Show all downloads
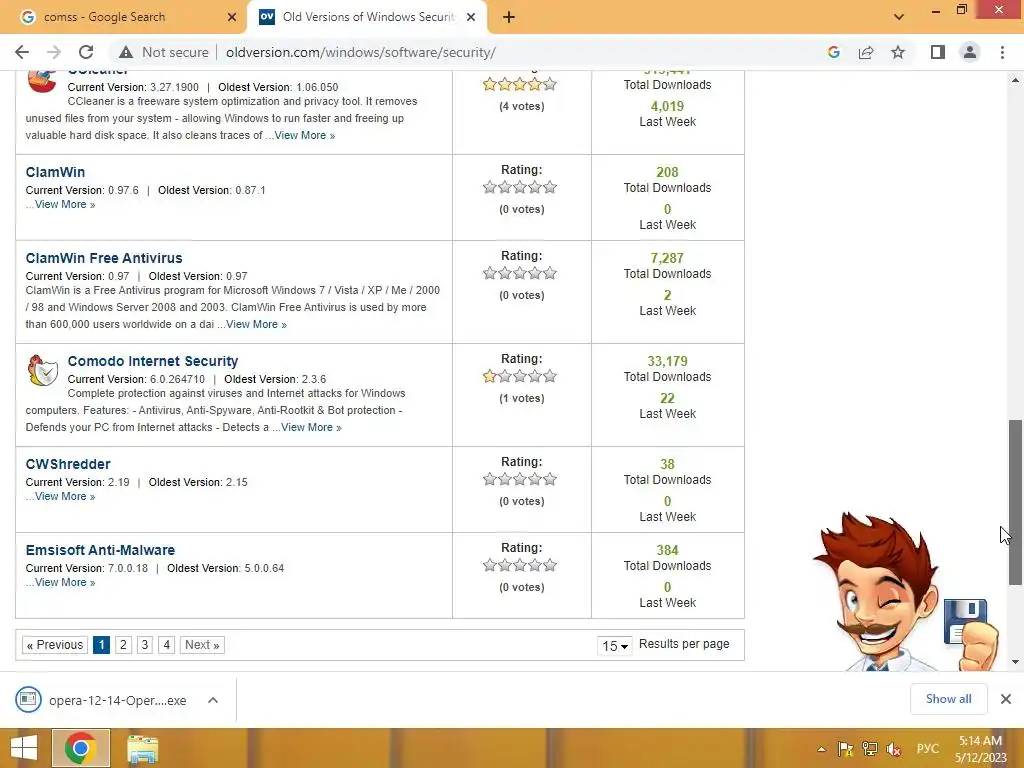The image size is (1024, 768). pyautogui.click(x=948, y=699)
